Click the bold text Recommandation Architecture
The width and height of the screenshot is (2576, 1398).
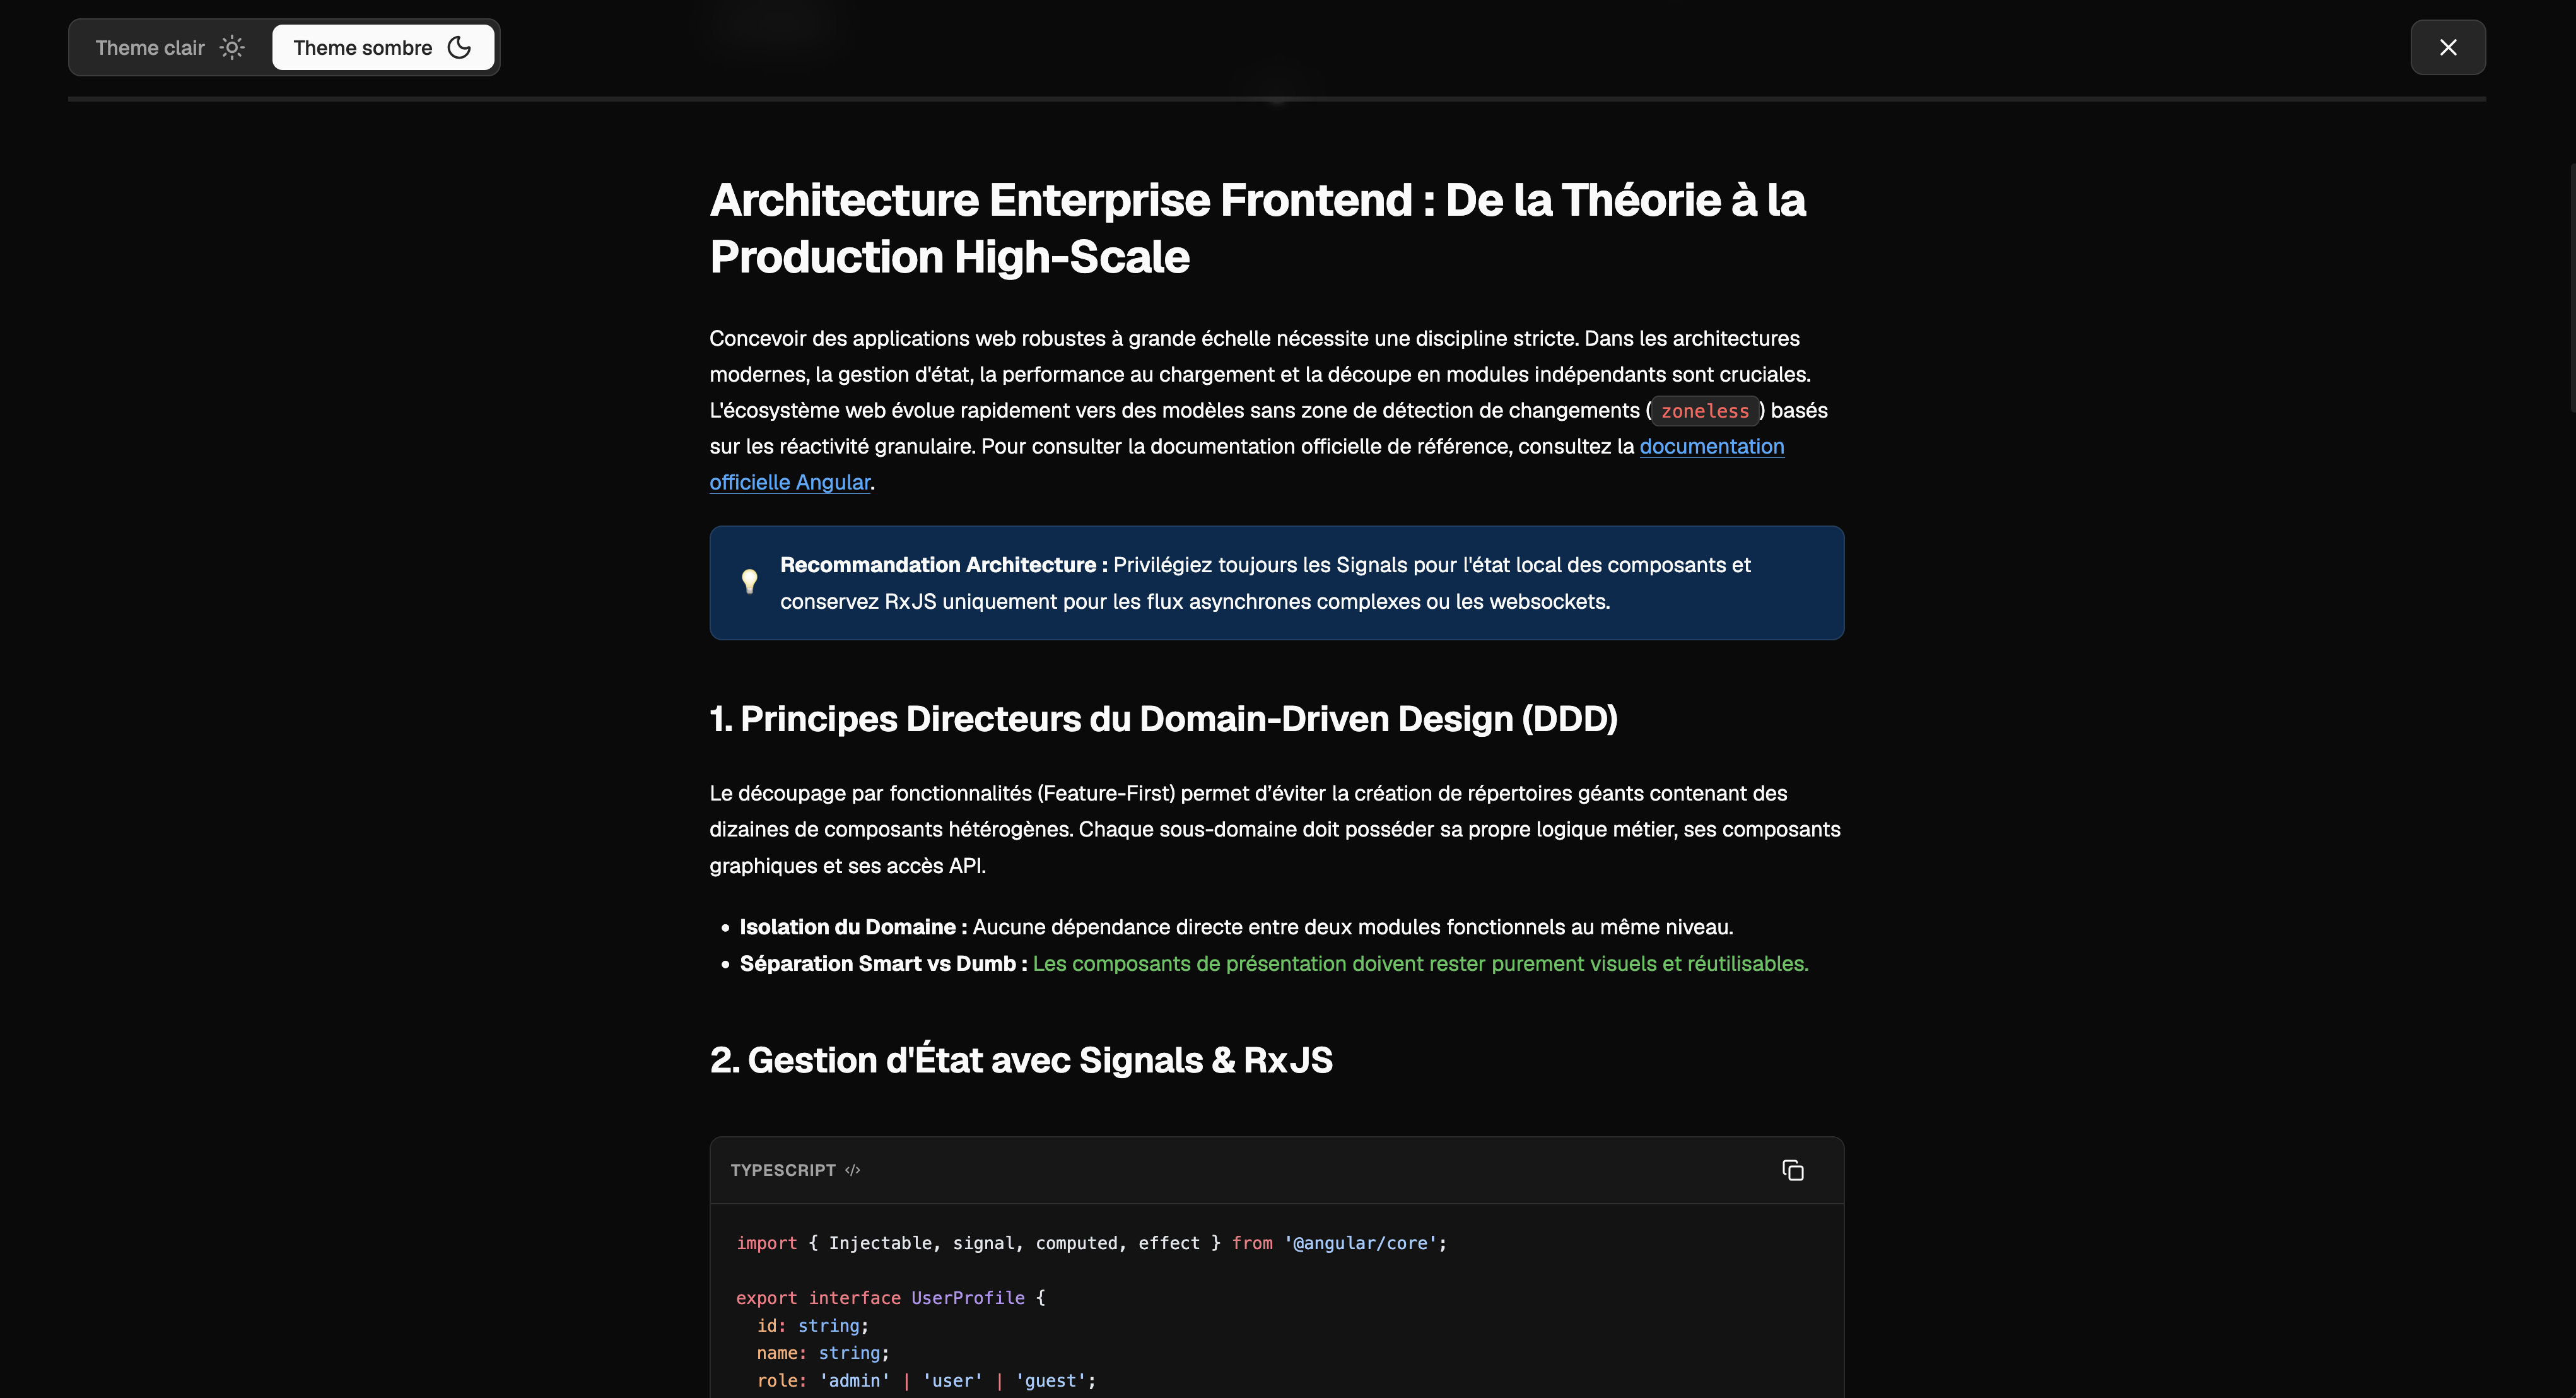943,565
